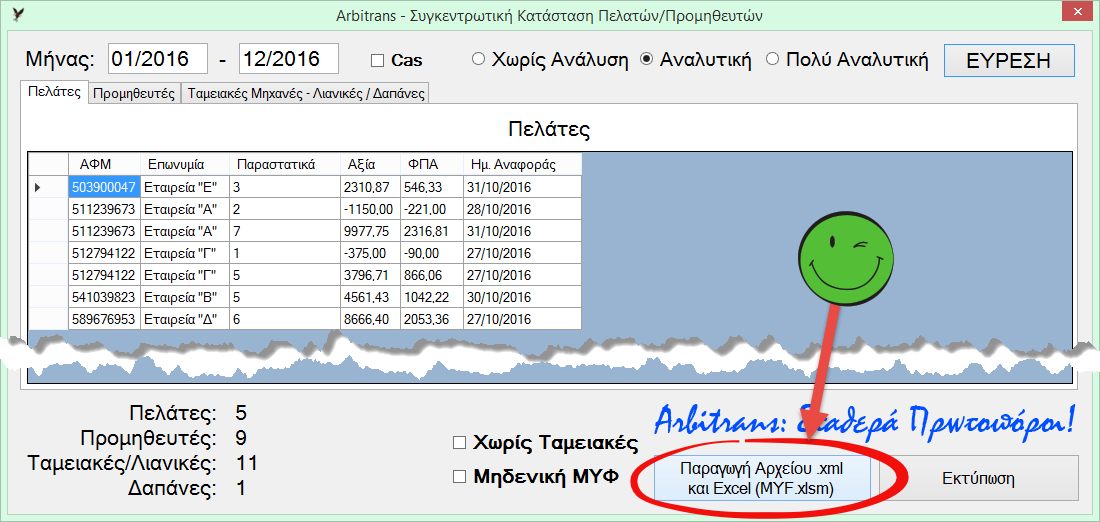Screen dimensions: 1100x522
Task: Click the ΕΥΡΕΣΗ search button
Action: [x=1009, y=60]
